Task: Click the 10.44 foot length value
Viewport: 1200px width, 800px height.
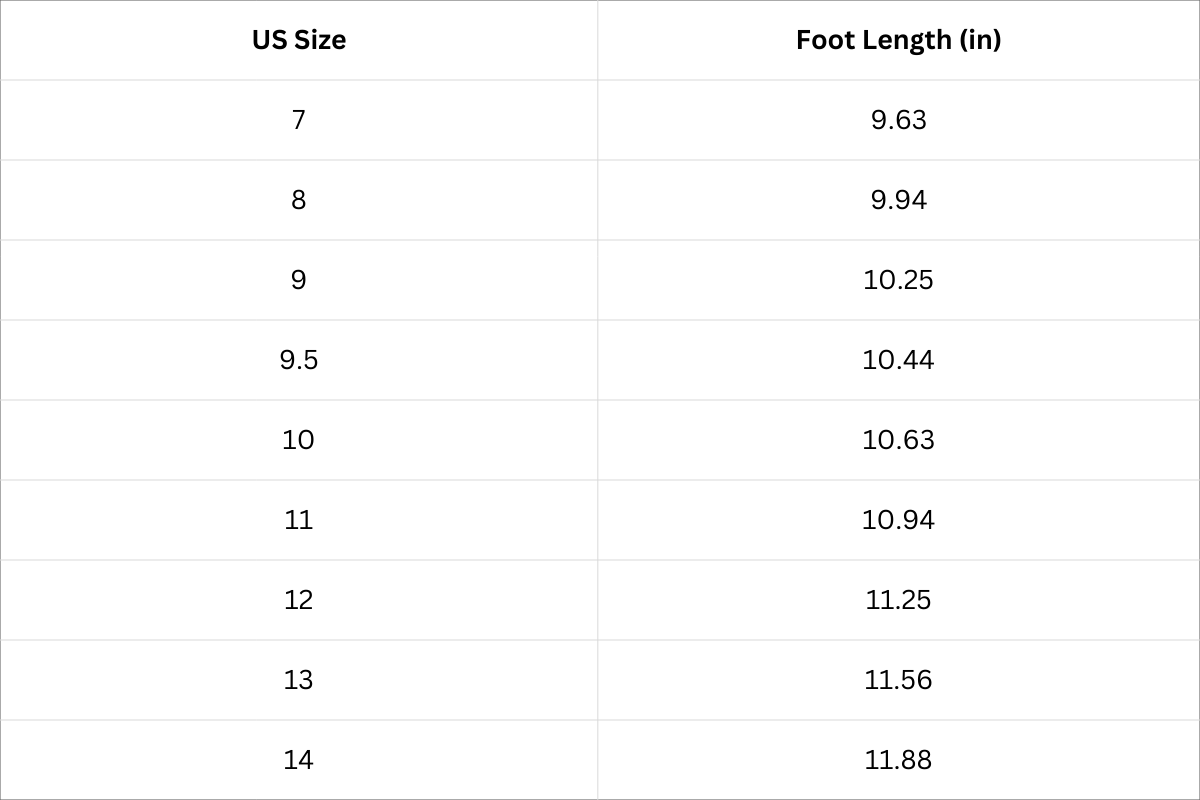Action: (x=898, y=360)
